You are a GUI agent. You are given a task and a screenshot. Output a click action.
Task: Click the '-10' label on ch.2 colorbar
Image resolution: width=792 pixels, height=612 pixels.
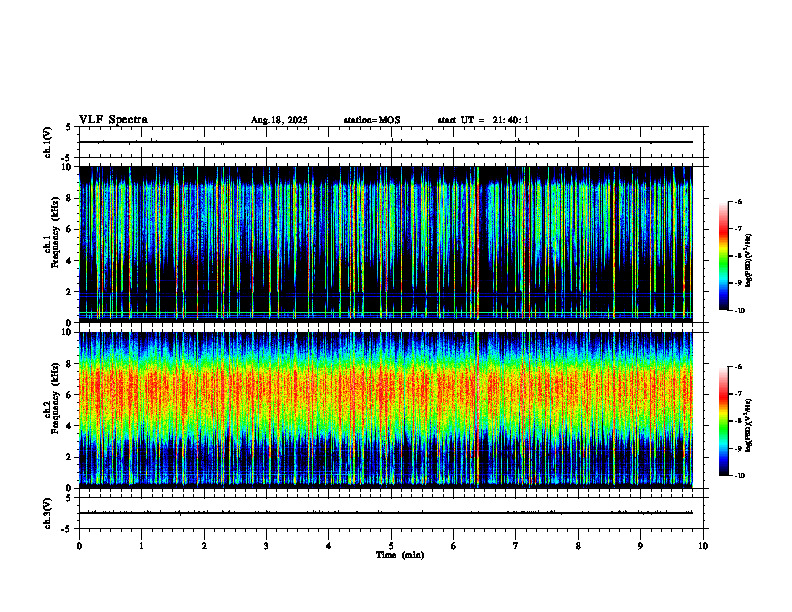(x=739, y=476)
